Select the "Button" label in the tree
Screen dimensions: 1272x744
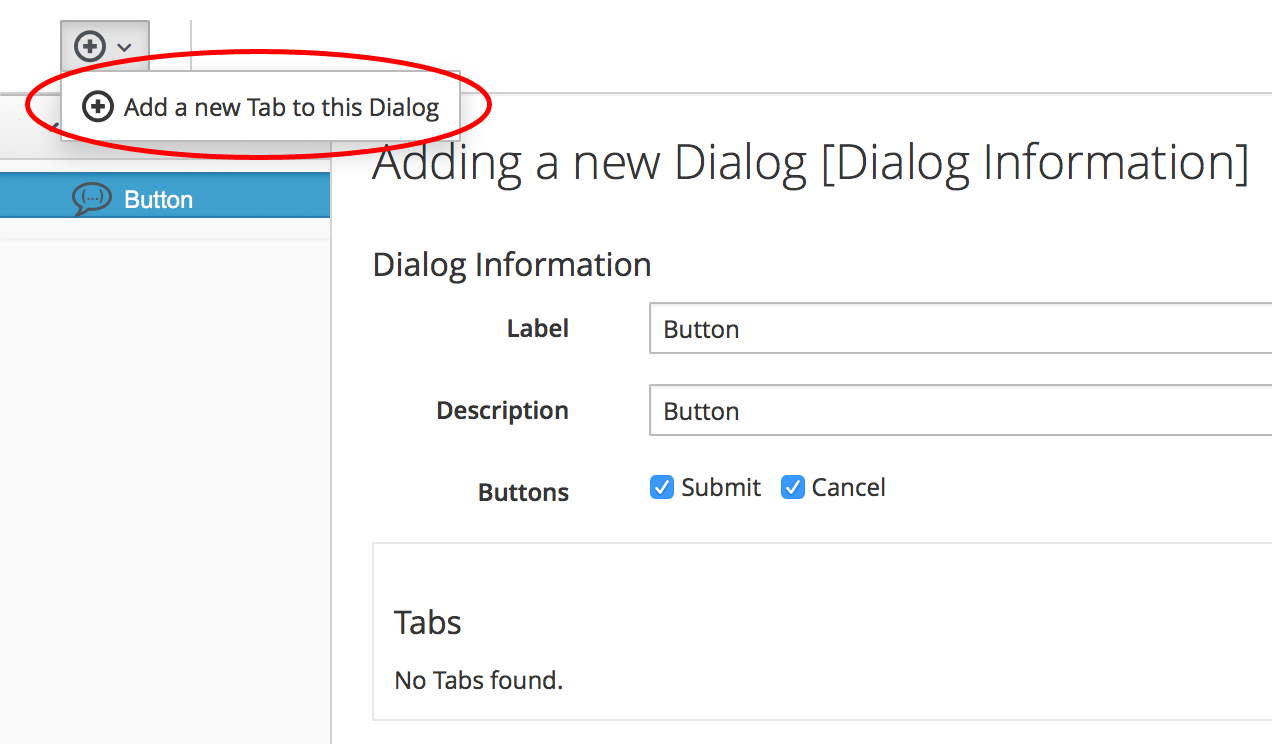pos(158,200)
